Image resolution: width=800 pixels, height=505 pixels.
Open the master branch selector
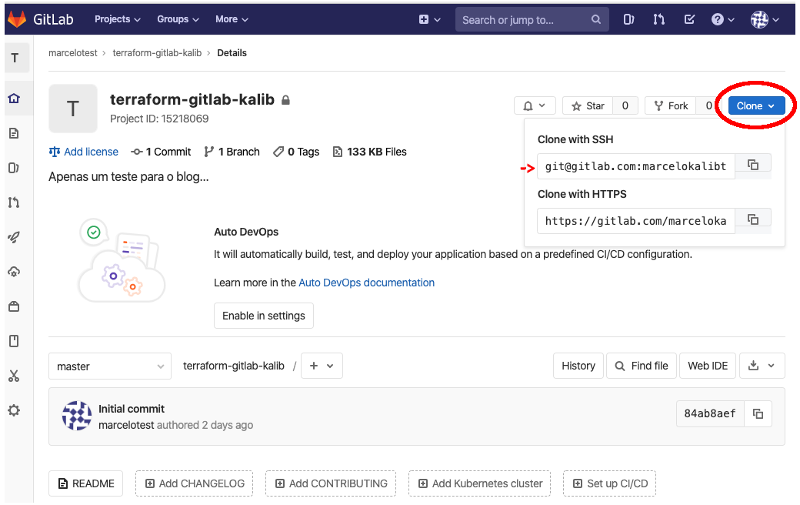[110, 366]
